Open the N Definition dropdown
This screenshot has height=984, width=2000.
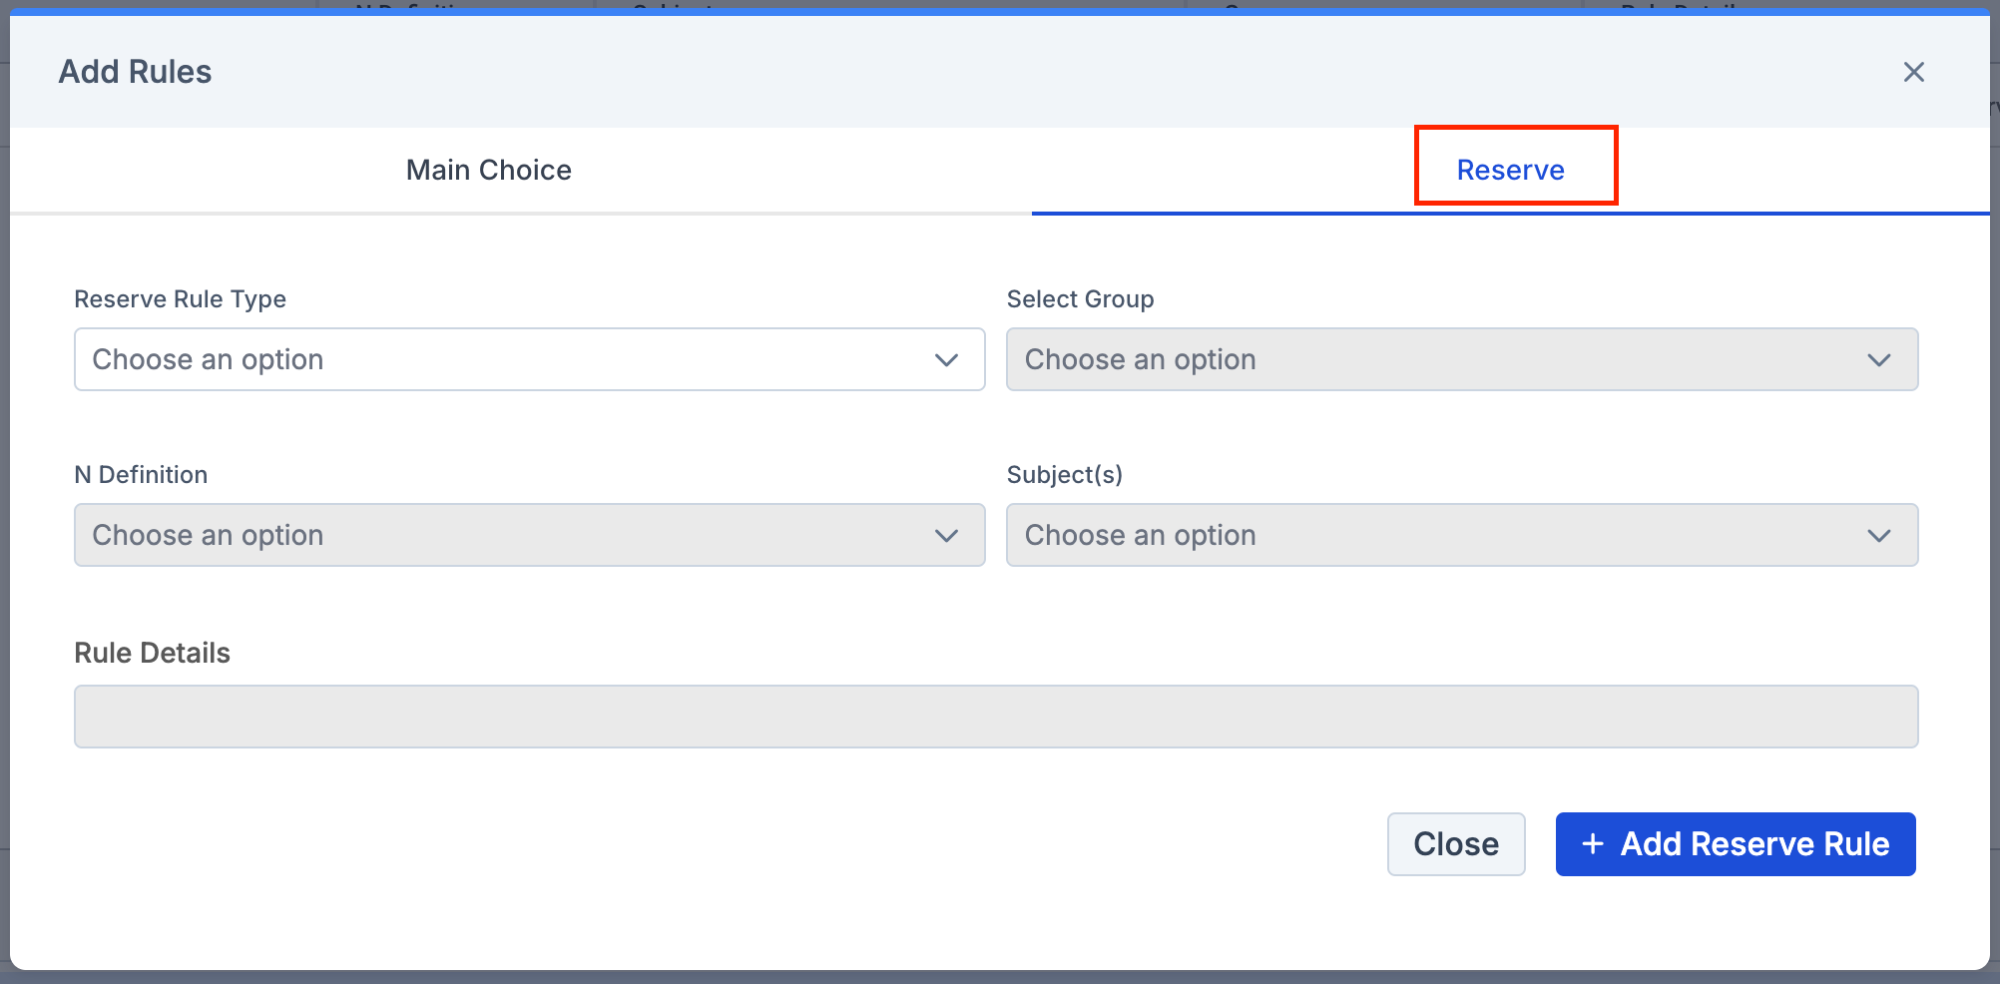click(529, 535)
